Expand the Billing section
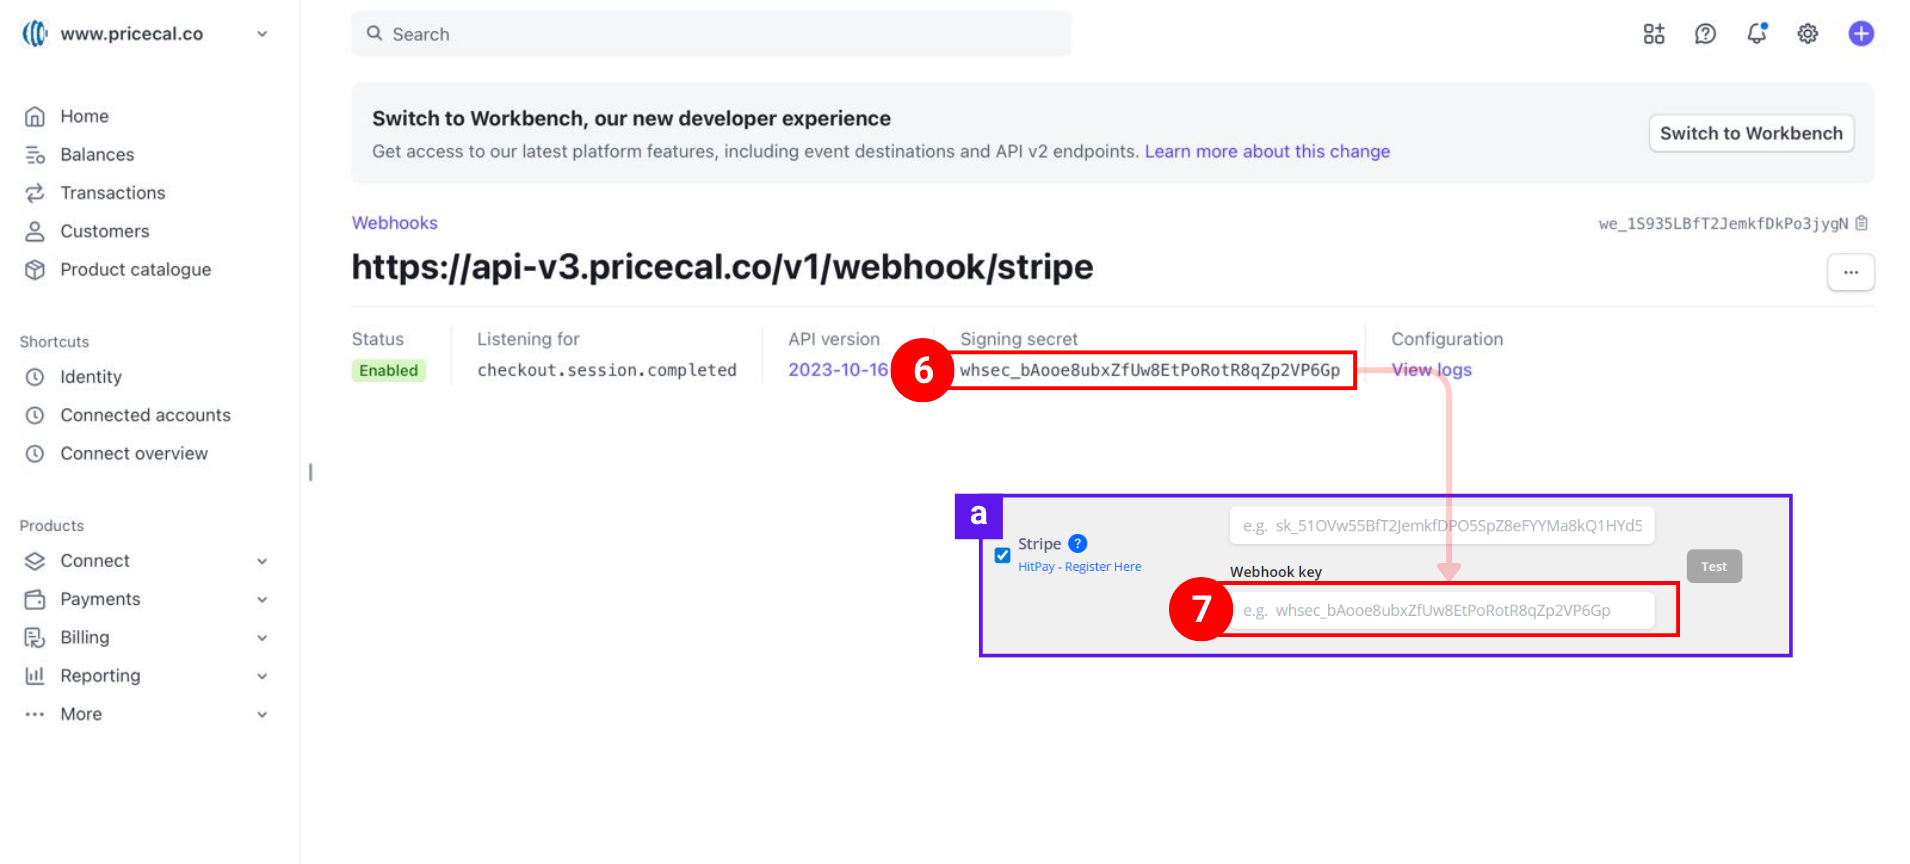1910x864 pixels. coord(262,638)
